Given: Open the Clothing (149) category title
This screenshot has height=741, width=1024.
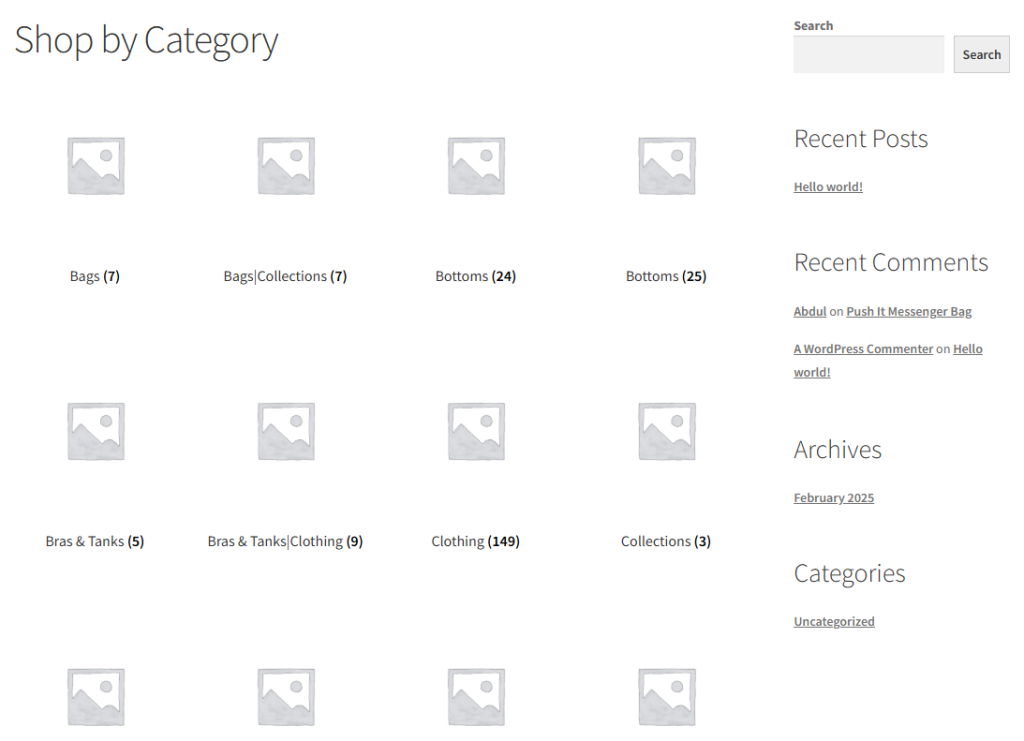Looking at the screenshot, I should (x=476, y=541).
